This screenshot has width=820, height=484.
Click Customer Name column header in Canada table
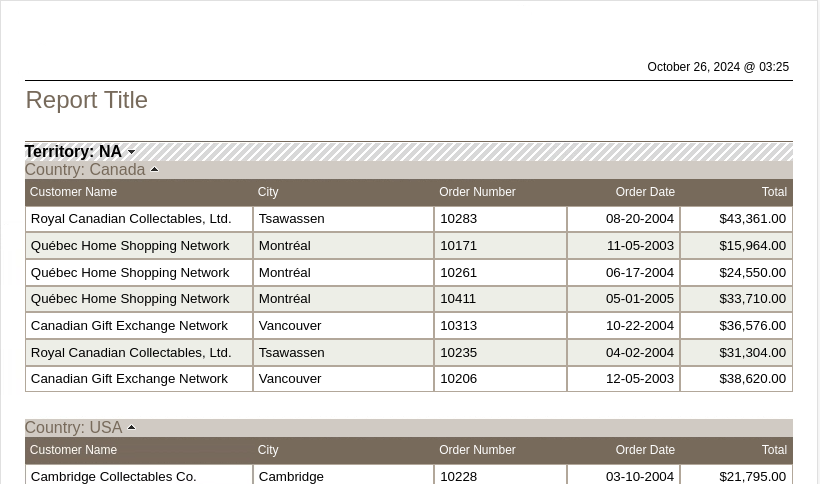tap(73, 192)
